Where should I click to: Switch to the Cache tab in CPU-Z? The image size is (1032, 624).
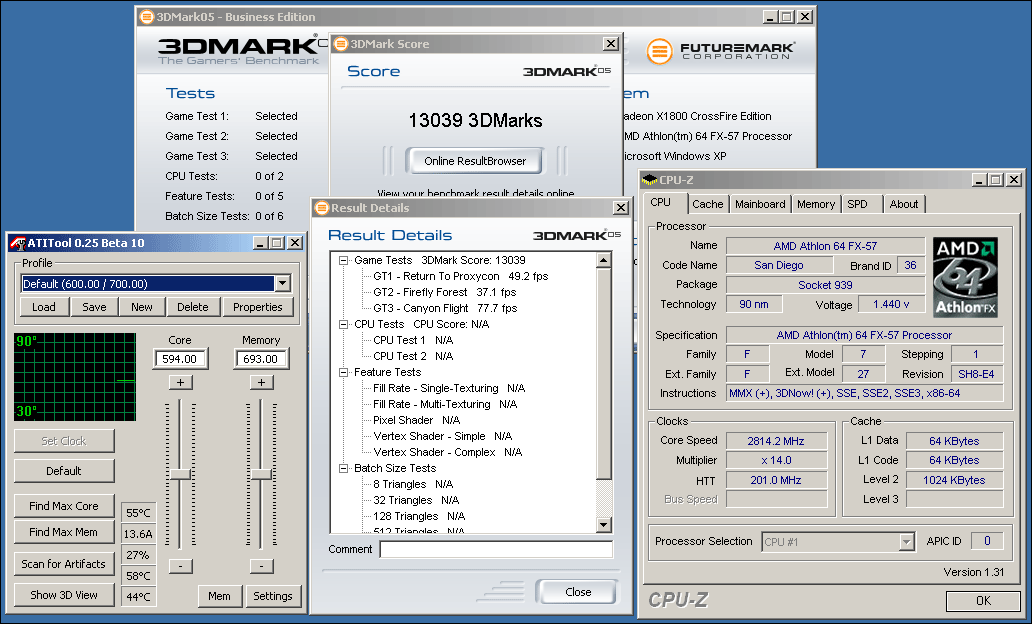tap(708, 204)
